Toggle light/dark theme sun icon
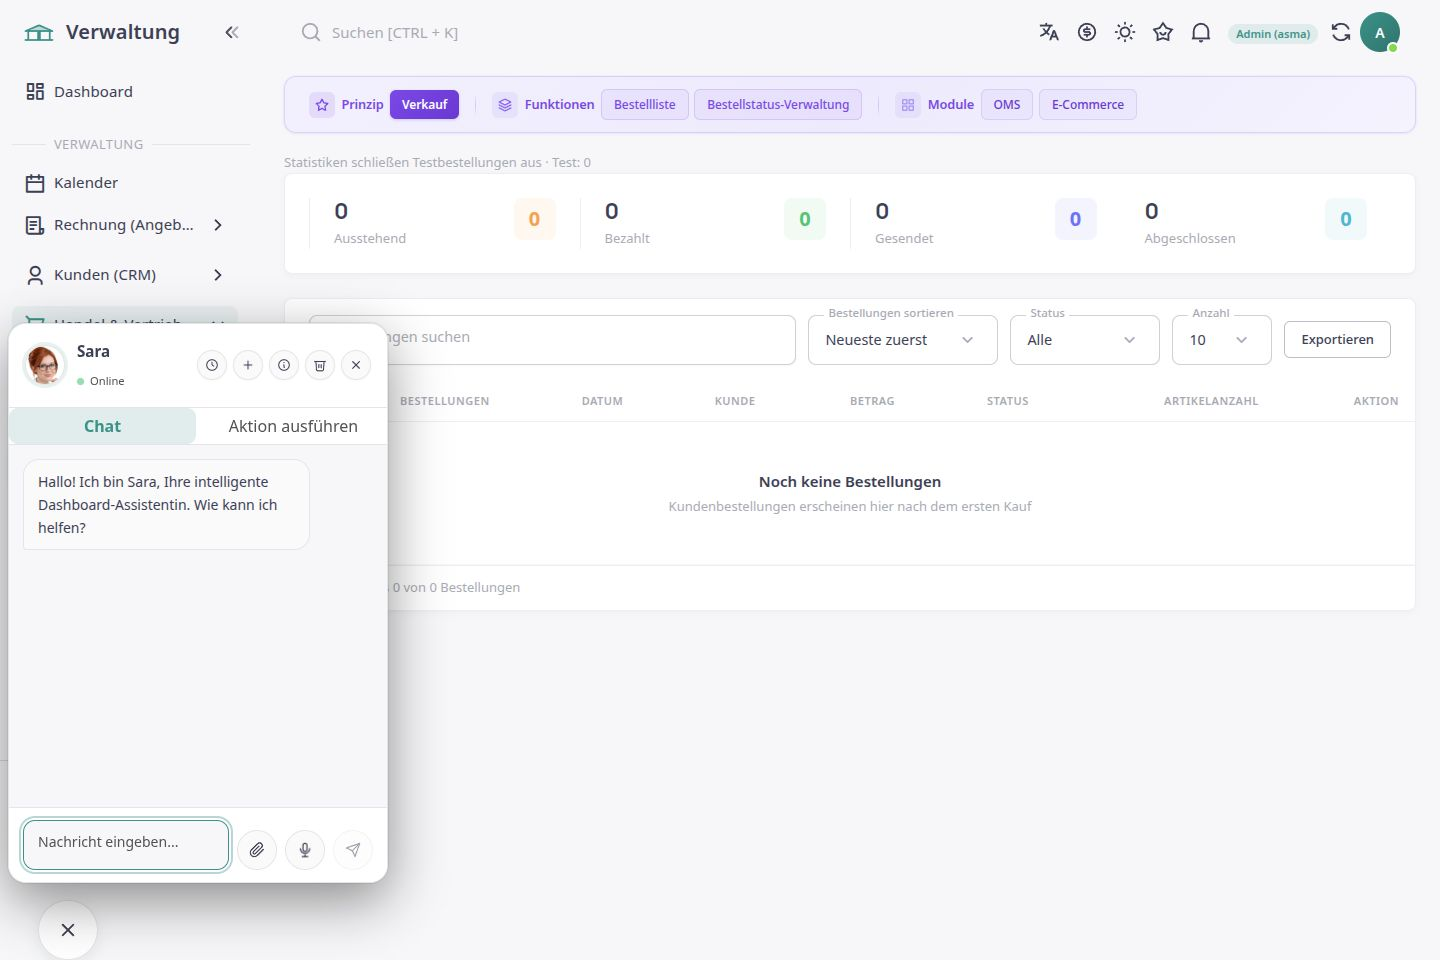1440x960 pixels. [x=1125, y=32]
